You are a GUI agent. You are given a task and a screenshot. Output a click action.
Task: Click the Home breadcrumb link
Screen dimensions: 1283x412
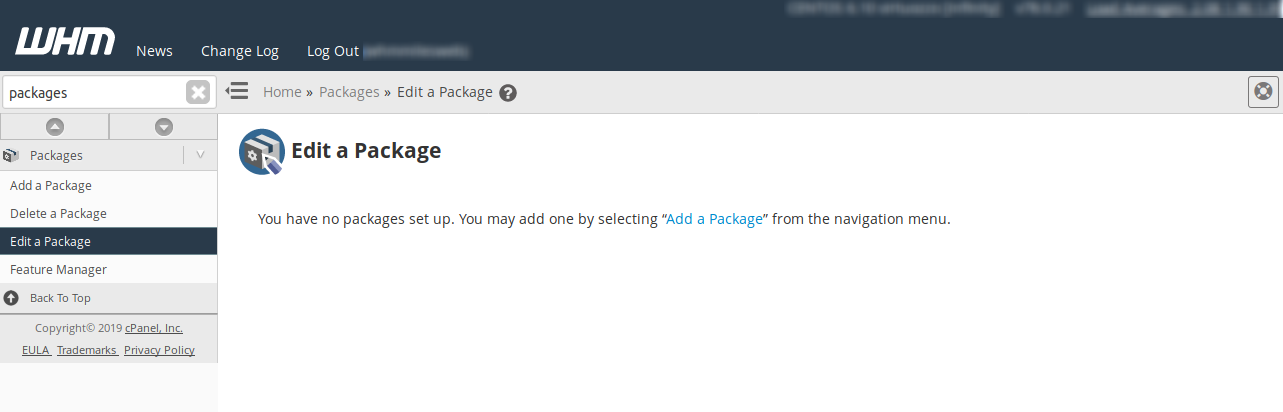click(x=282, y=92)
